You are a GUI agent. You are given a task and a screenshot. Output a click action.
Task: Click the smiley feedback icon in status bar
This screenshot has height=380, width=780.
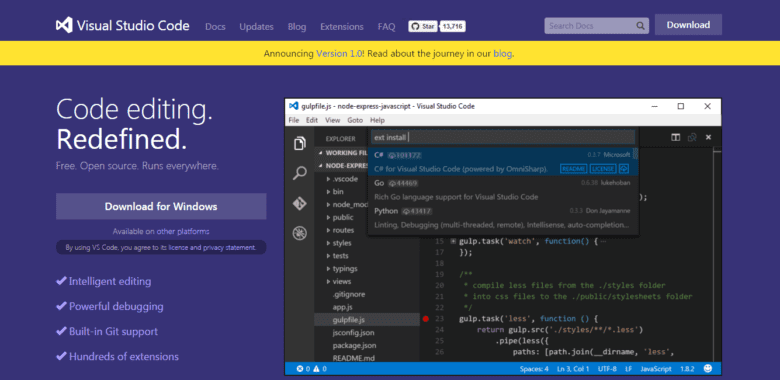708,369
